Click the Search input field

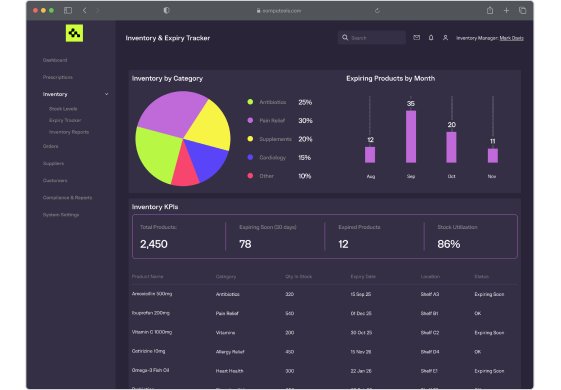[x=372, y=38]
